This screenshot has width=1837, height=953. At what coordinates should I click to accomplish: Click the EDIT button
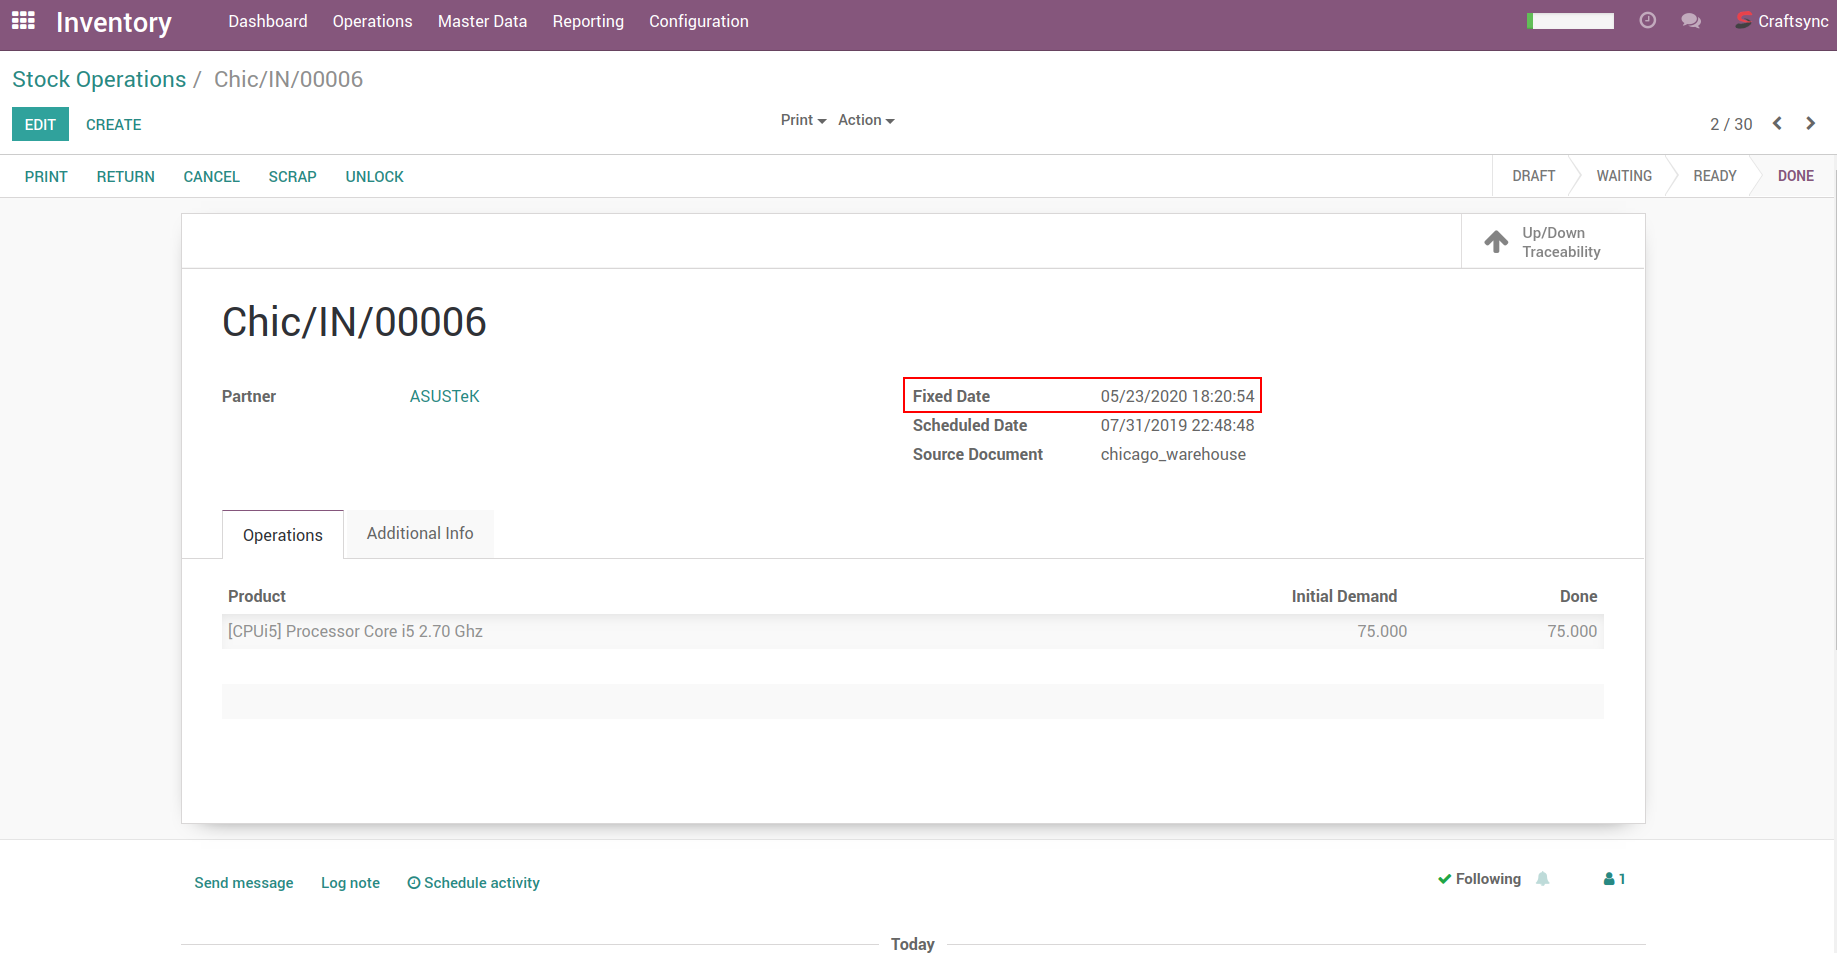tap(40, 125)
